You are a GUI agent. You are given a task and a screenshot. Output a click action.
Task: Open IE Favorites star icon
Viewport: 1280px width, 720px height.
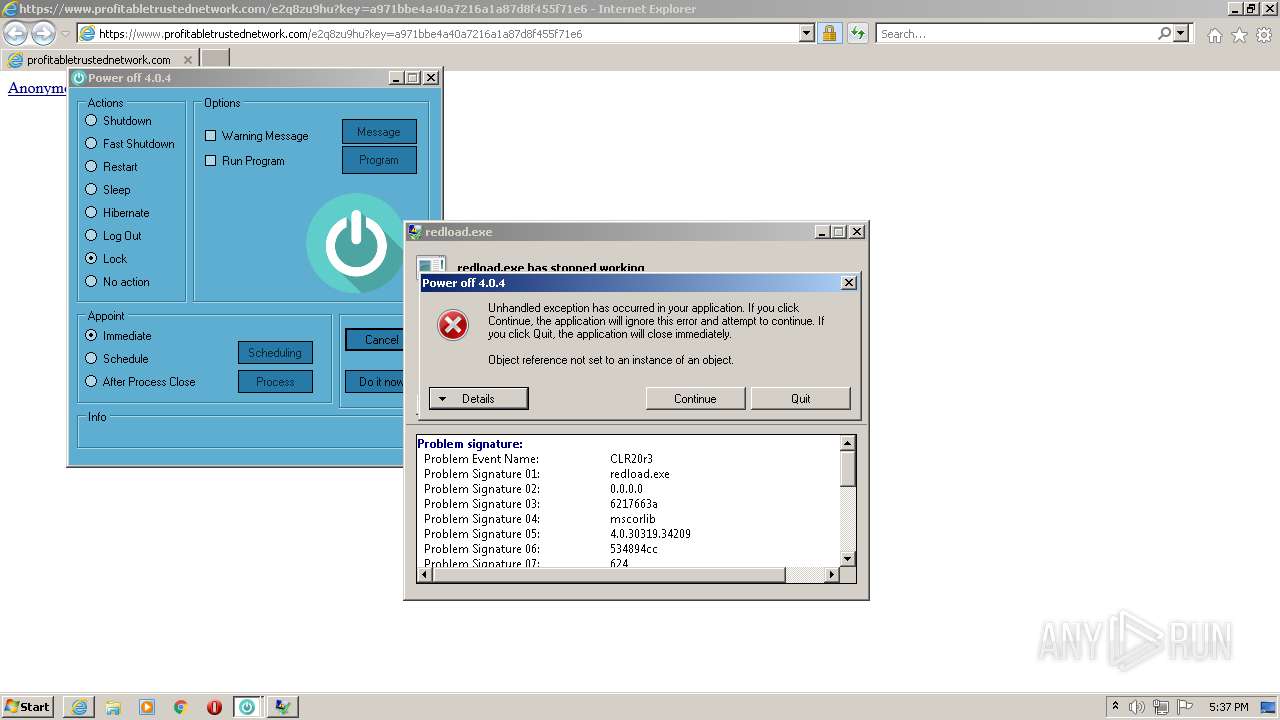1239,35
